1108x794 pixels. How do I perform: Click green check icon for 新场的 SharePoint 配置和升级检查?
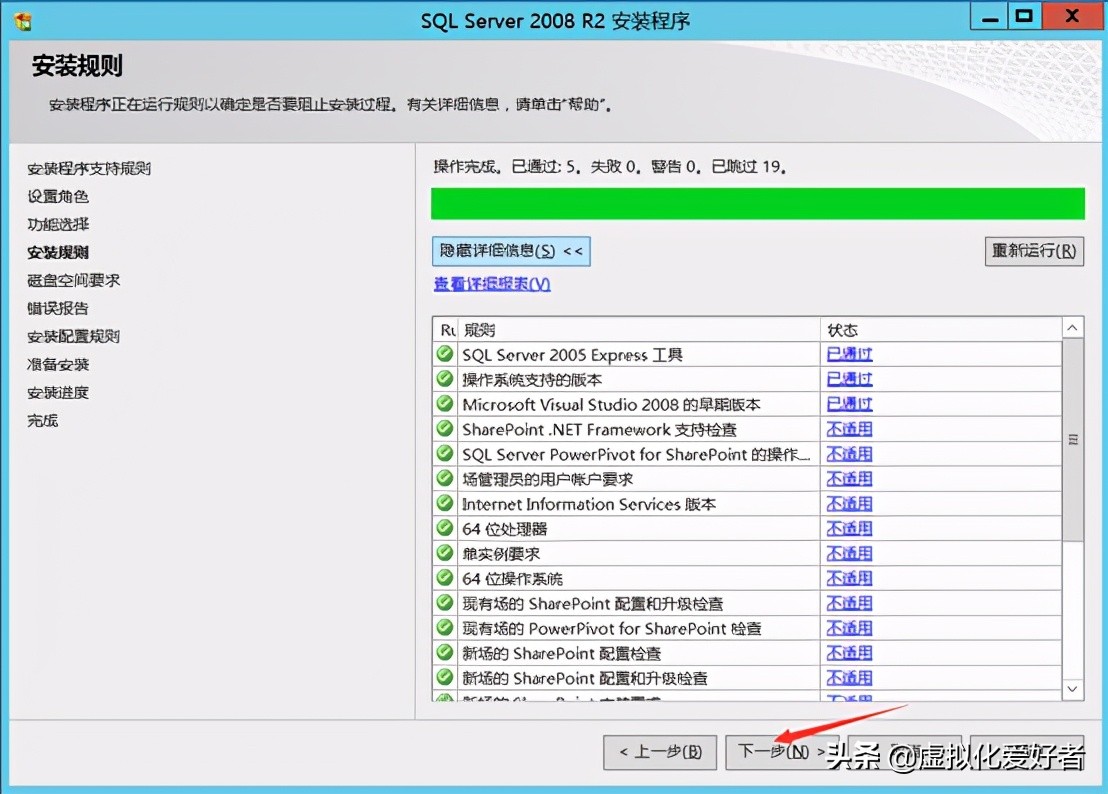[x=444, y=677]
